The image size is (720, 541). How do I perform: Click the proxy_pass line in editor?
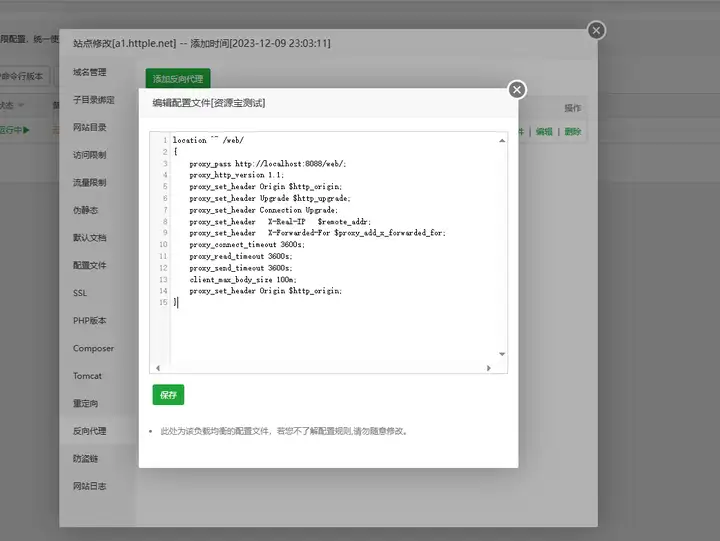click(268, 163)
